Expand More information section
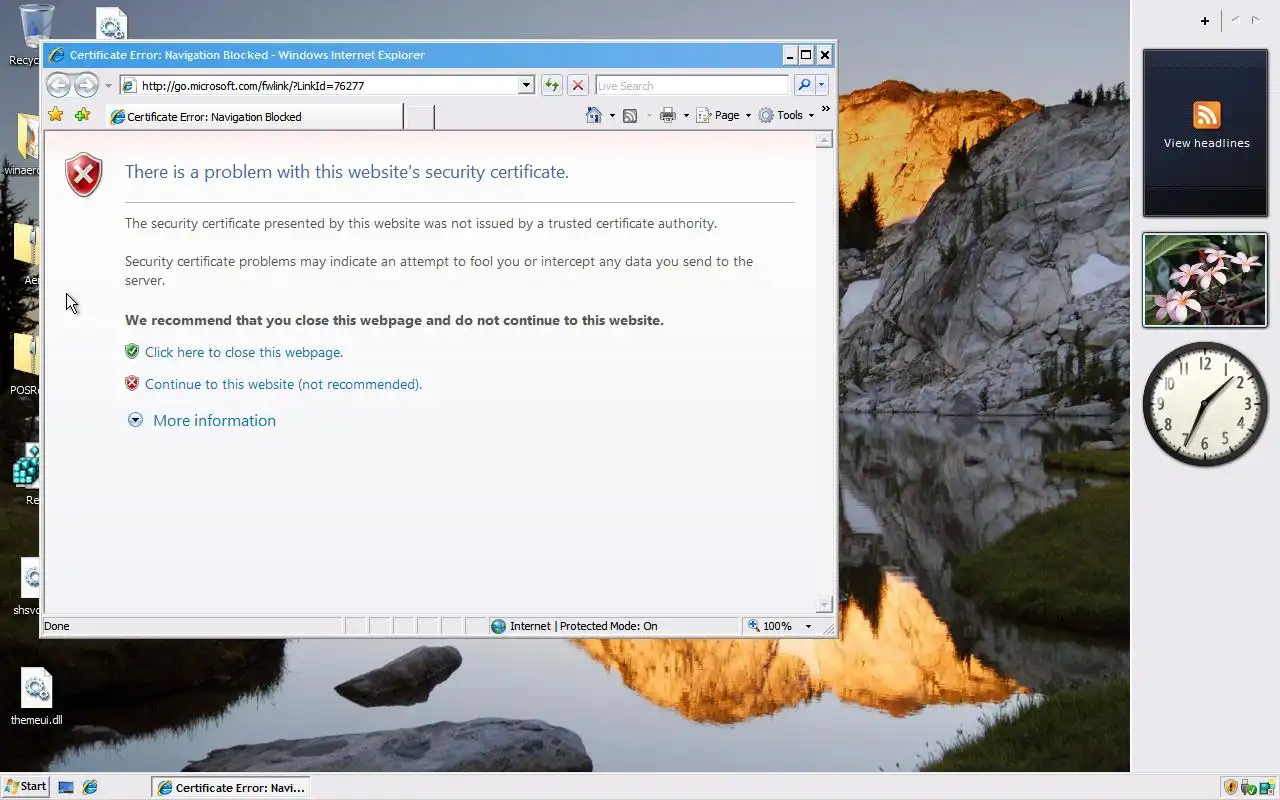Image resolution: width=1280 pixels, height=800 pixels. click(135, 420)
